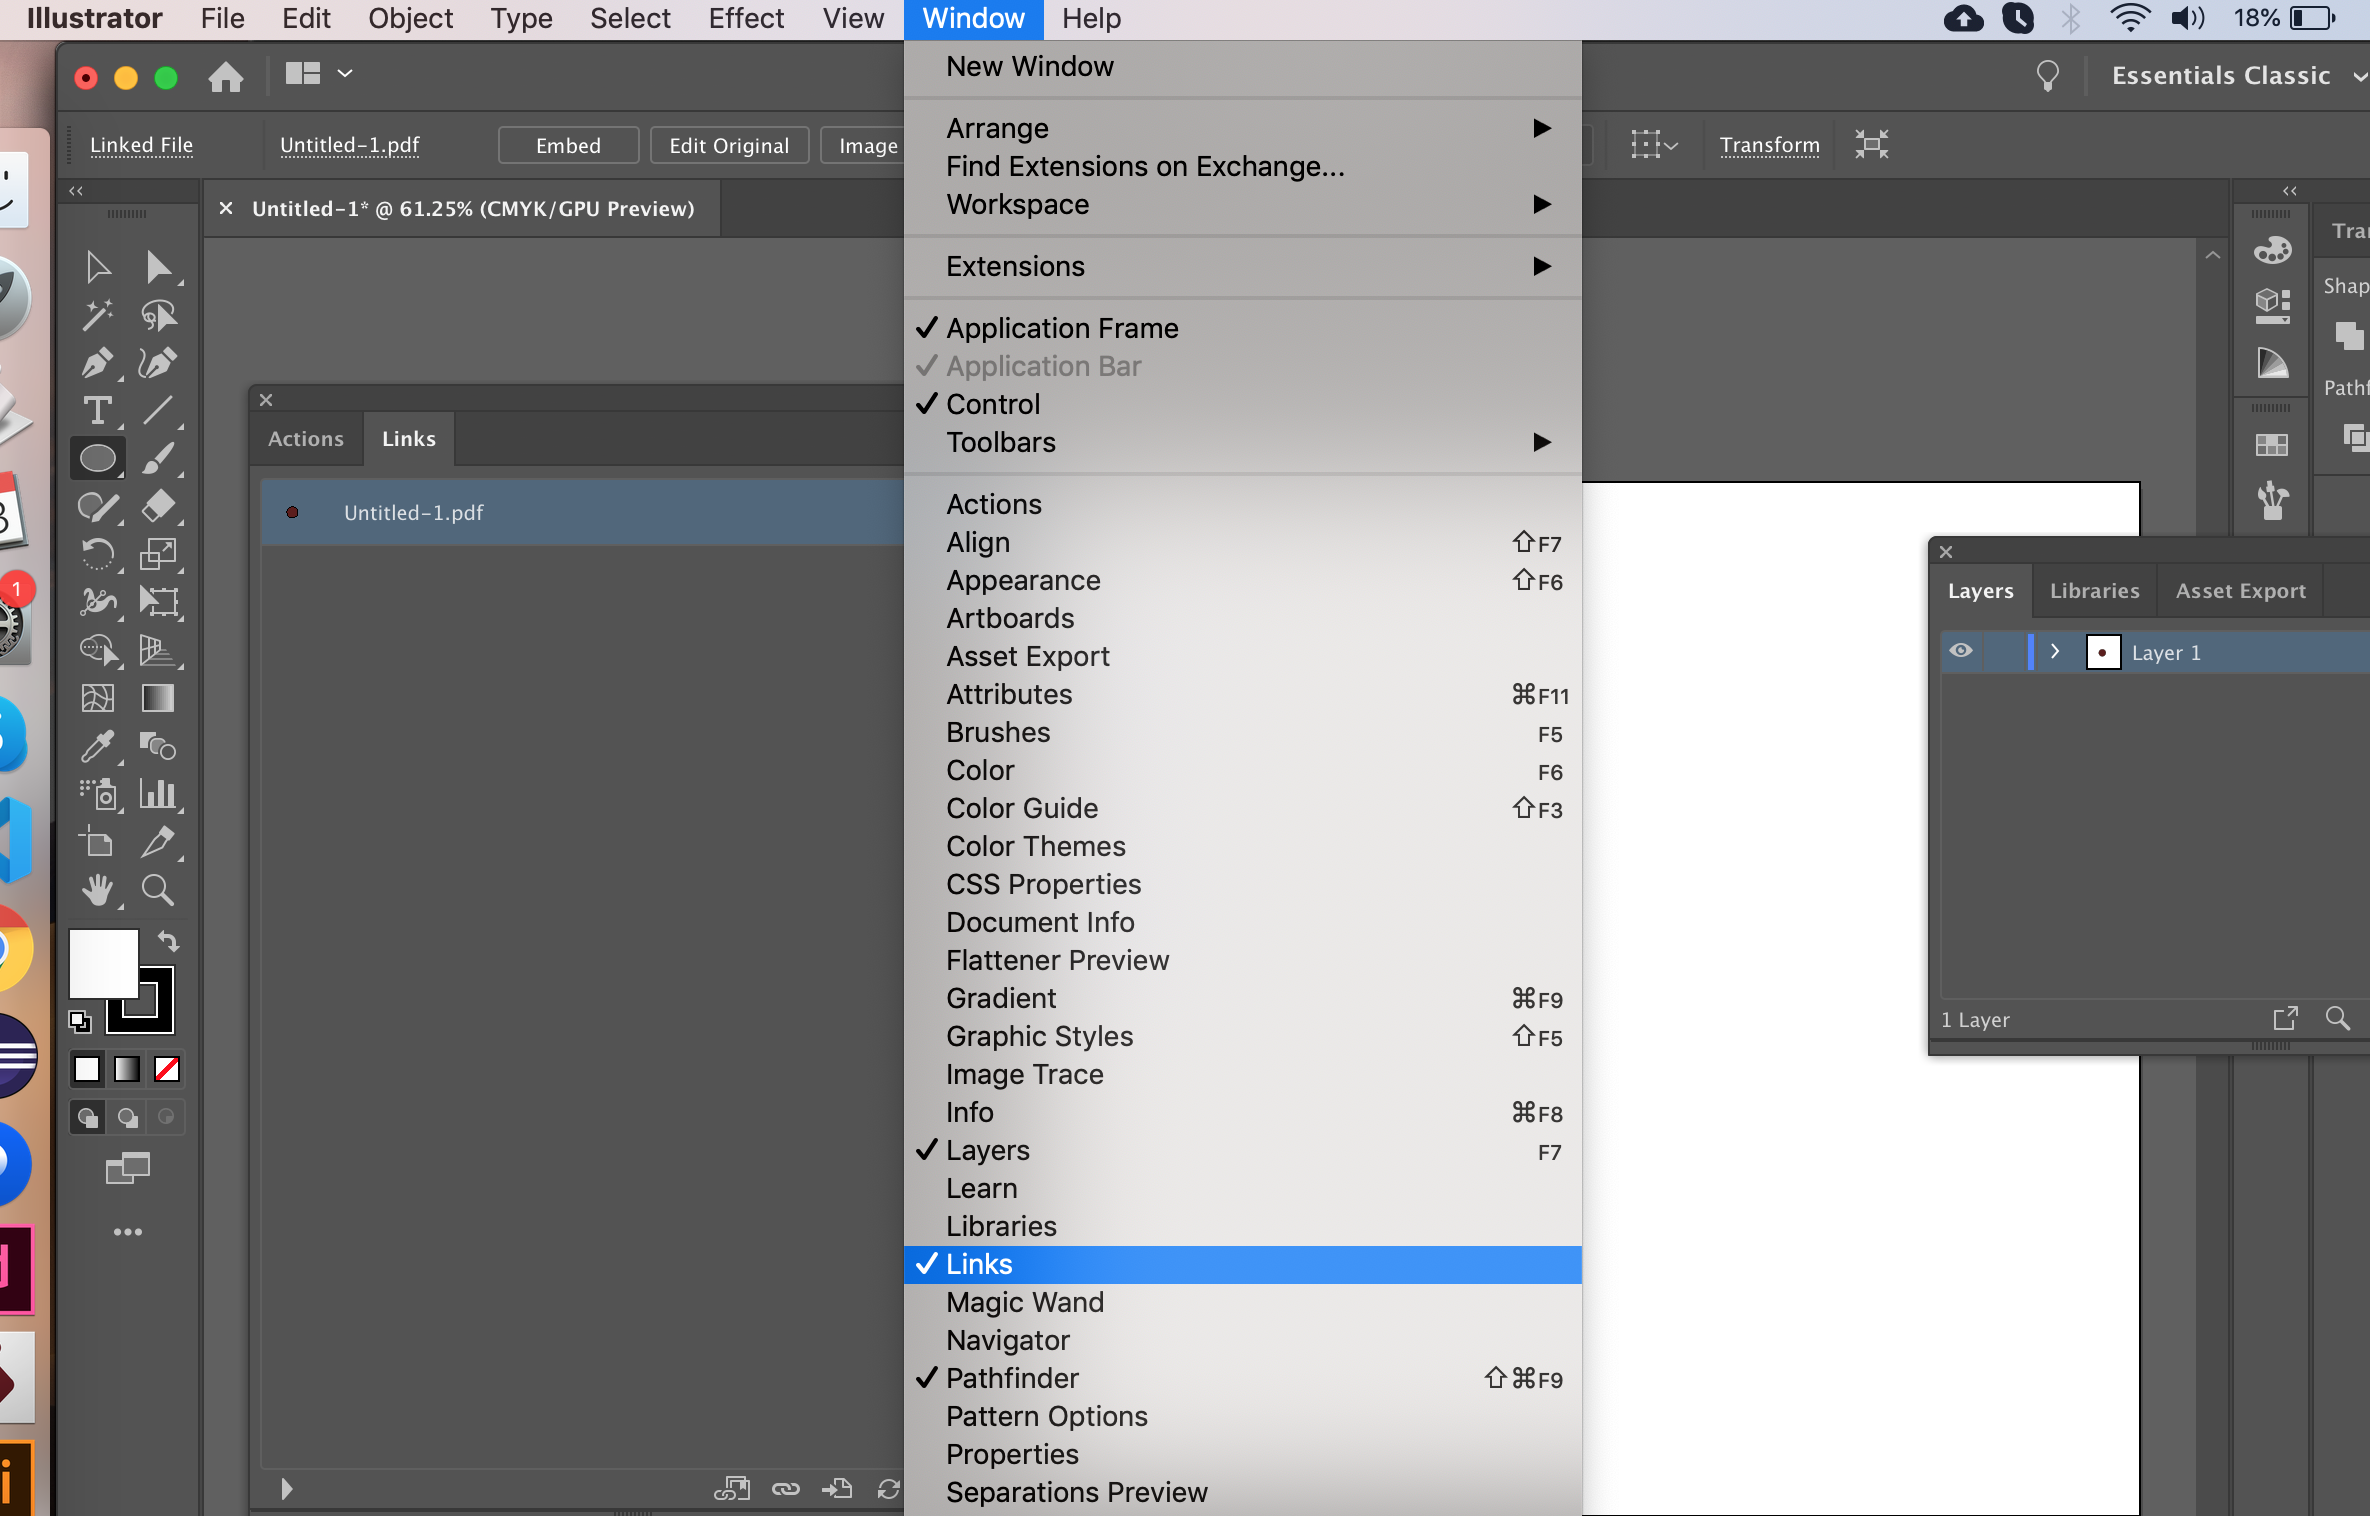2370x1516 pixels.
Task: Click the search icon in the Layers panel
Action: coord(2338,1019)
